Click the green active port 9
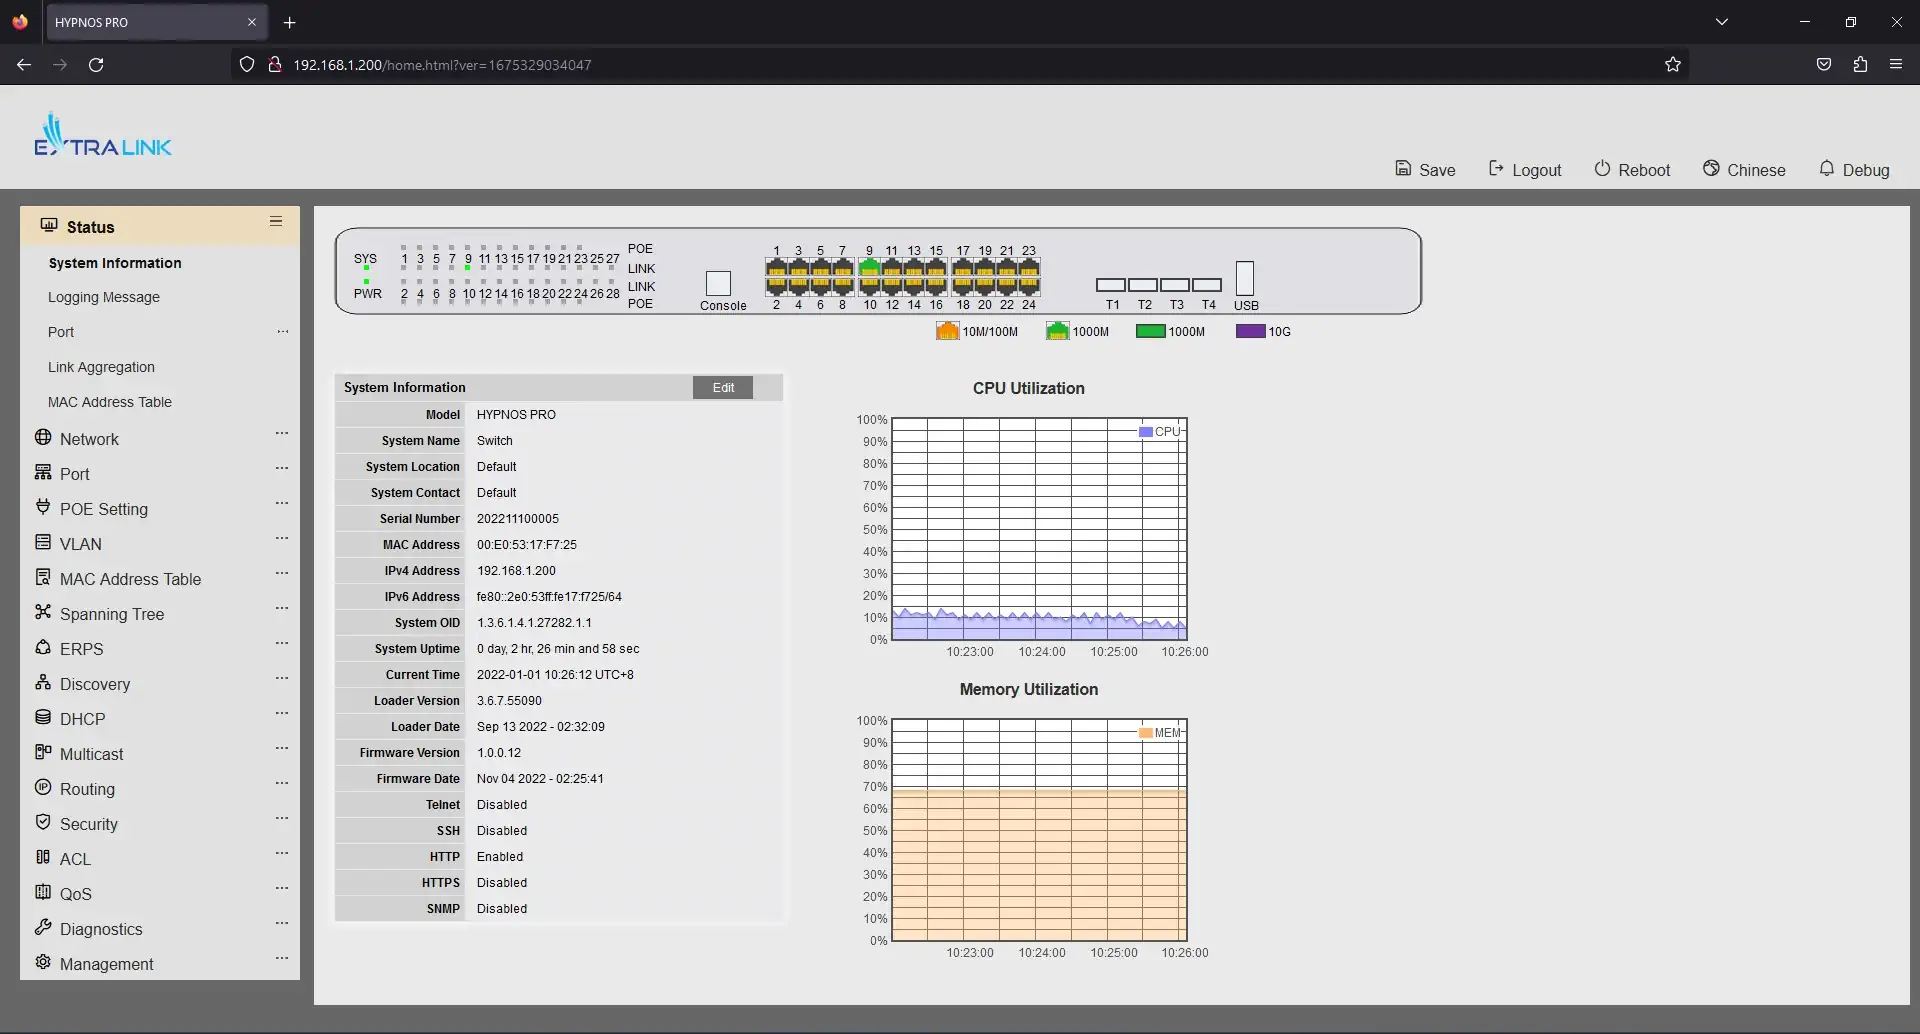Viewport: 1920px width, 1034px height. point(869,267)
